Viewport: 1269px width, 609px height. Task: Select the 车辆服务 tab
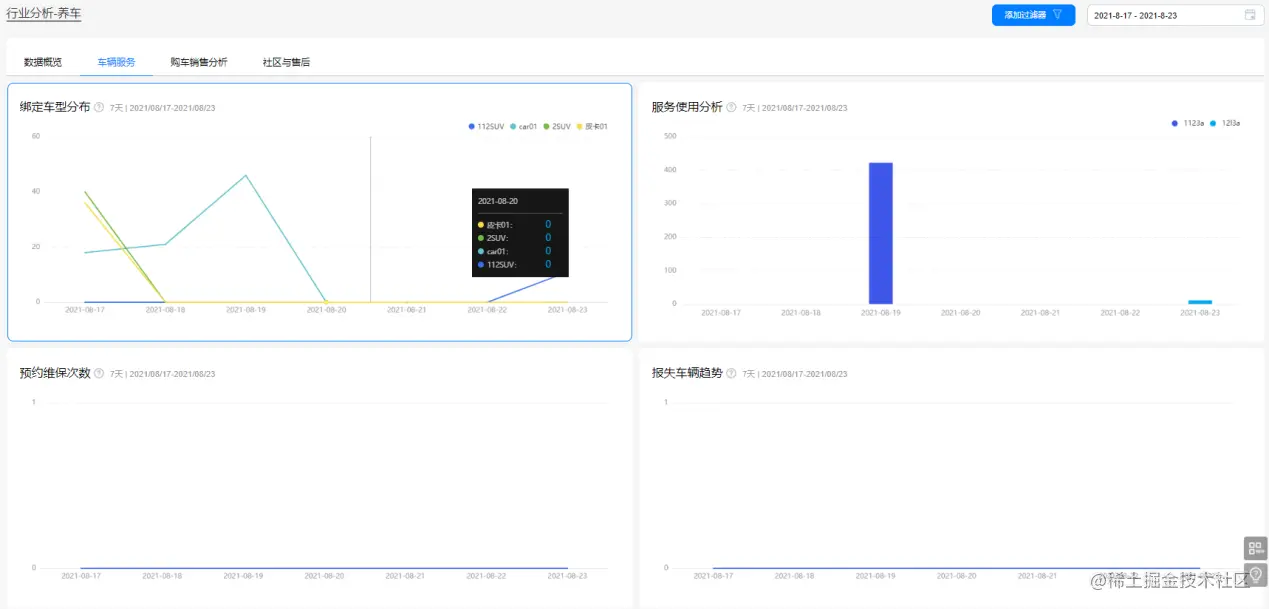[116, 62]
